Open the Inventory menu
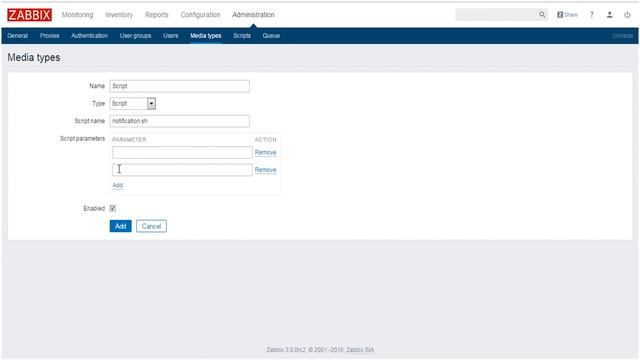The height and width of the screenshot is (360, 640). (x=119, y=15)
